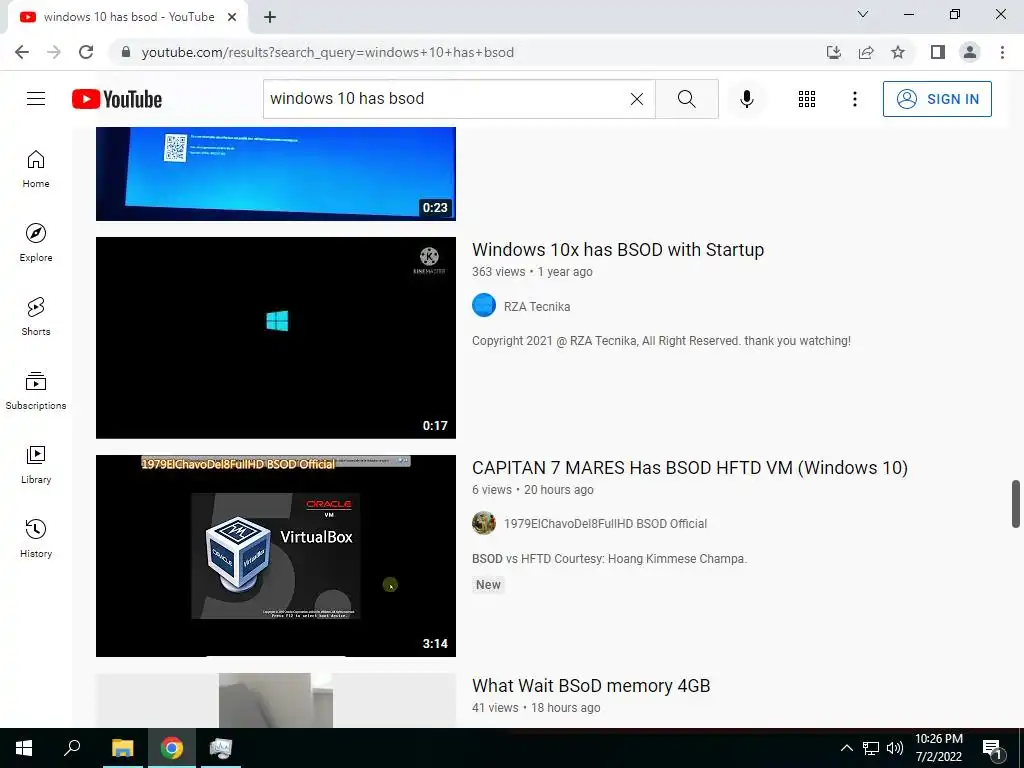This screenshot has width=1024, height=768.
Task: Click the site lock icon
Action: 126,52
